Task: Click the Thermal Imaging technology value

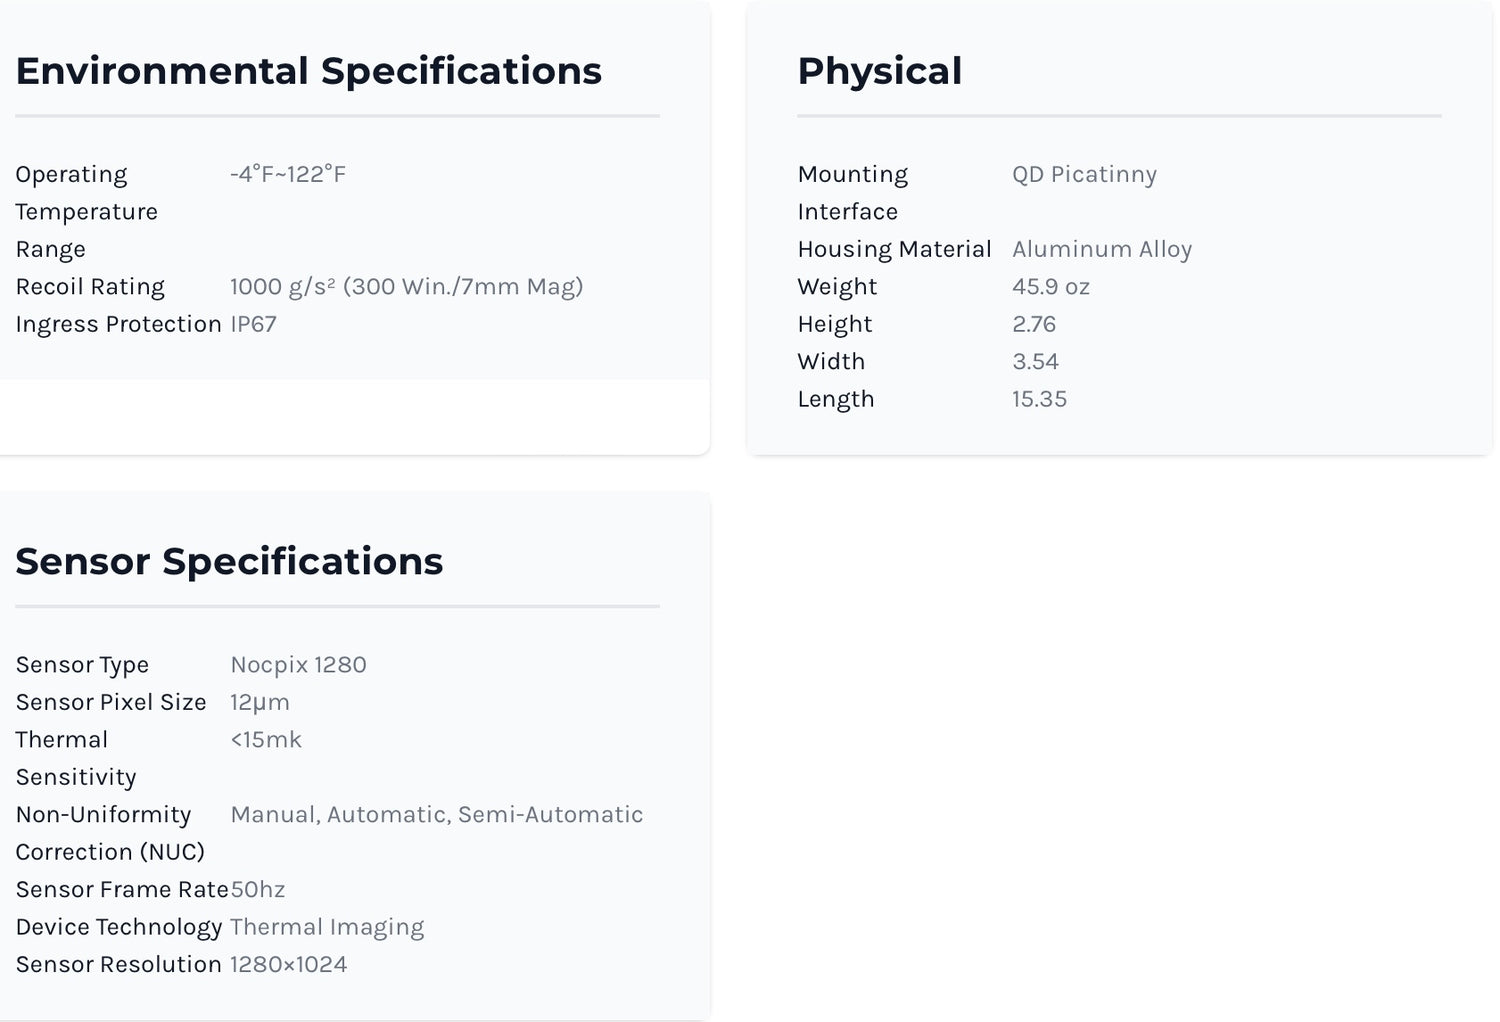Action: pyautogui.click(x=327, y=927)
